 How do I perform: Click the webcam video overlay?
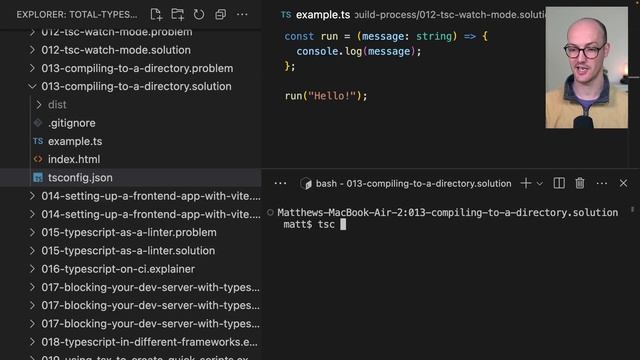click(x=587, y=67)
